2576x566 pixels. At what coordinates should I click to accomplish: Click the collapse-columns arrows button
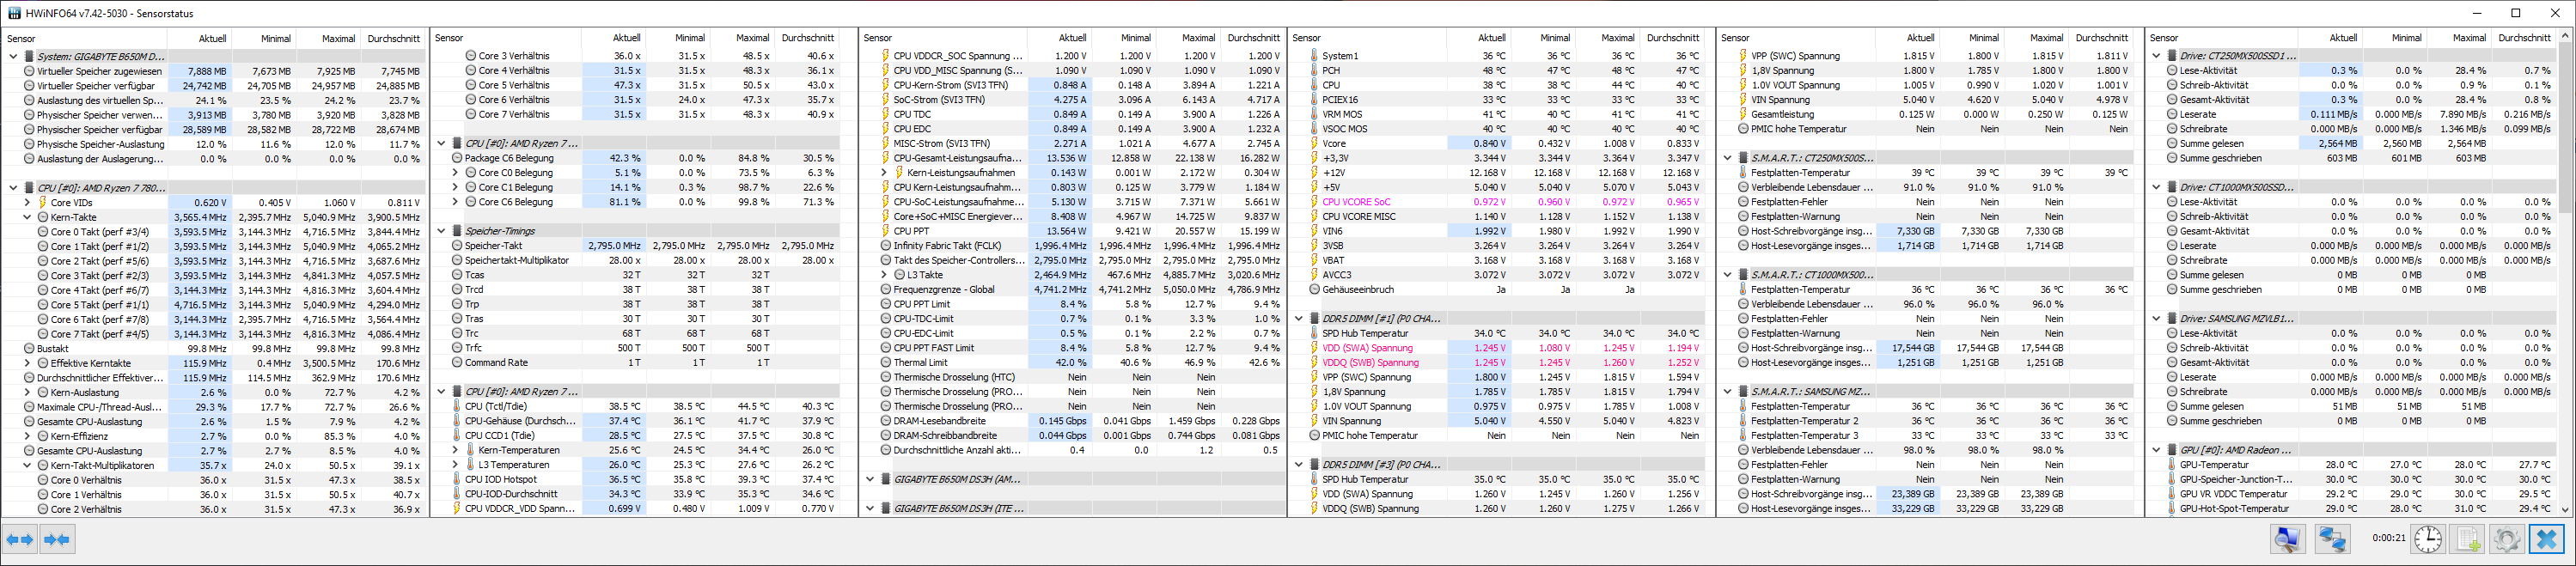coord(57,539)
